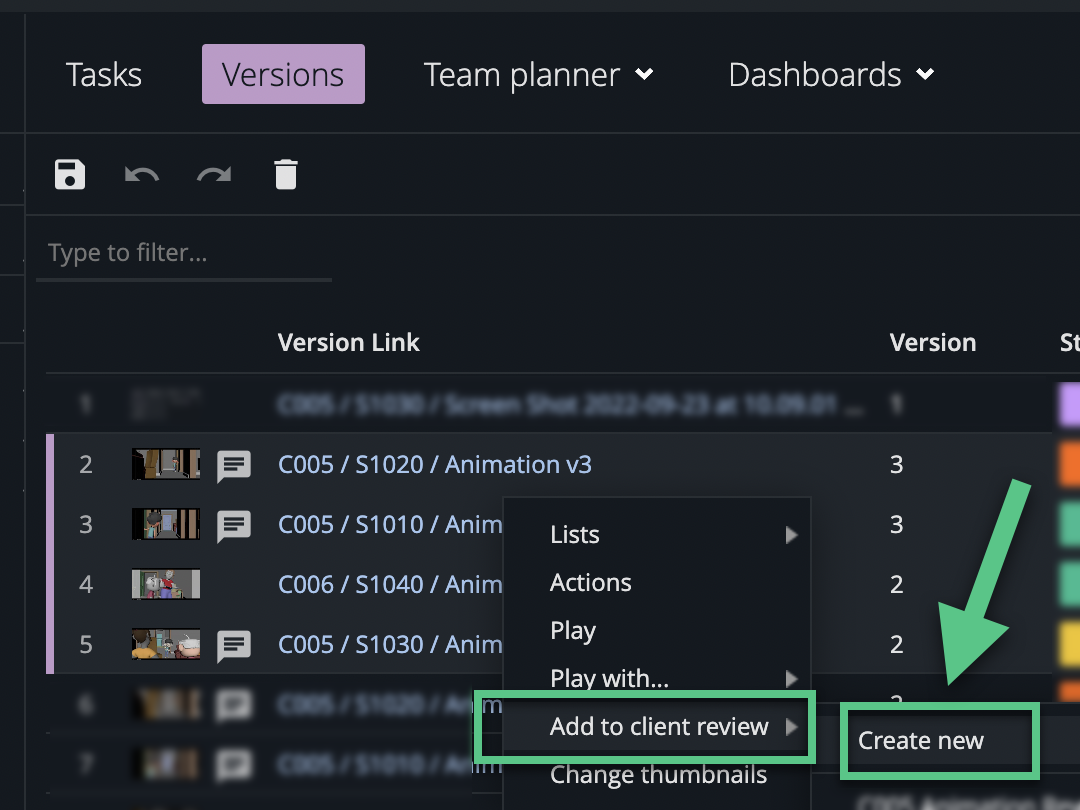Click the Version Link column header
The height and width of the screenshot is (810, 1080).
click(x=349, y=343)
